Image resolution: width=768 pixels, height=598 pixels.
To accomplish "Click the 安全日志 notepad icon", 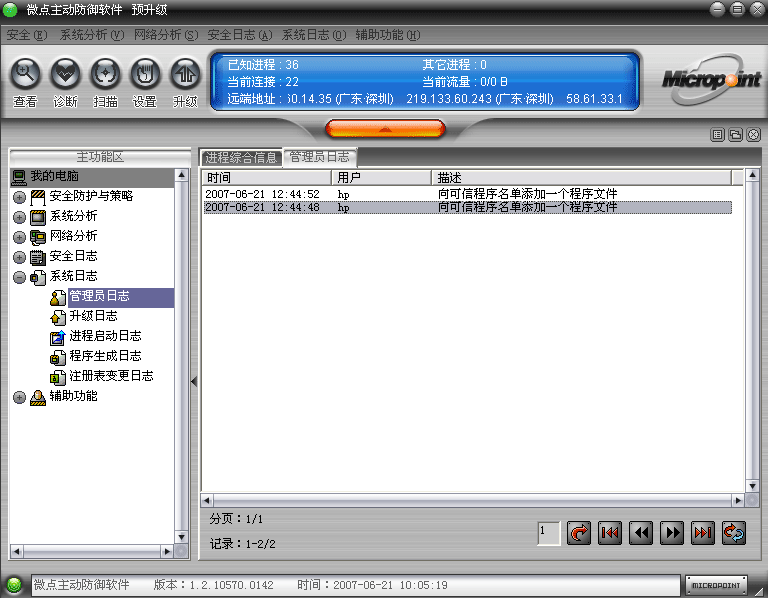I will tap(38, 258).
